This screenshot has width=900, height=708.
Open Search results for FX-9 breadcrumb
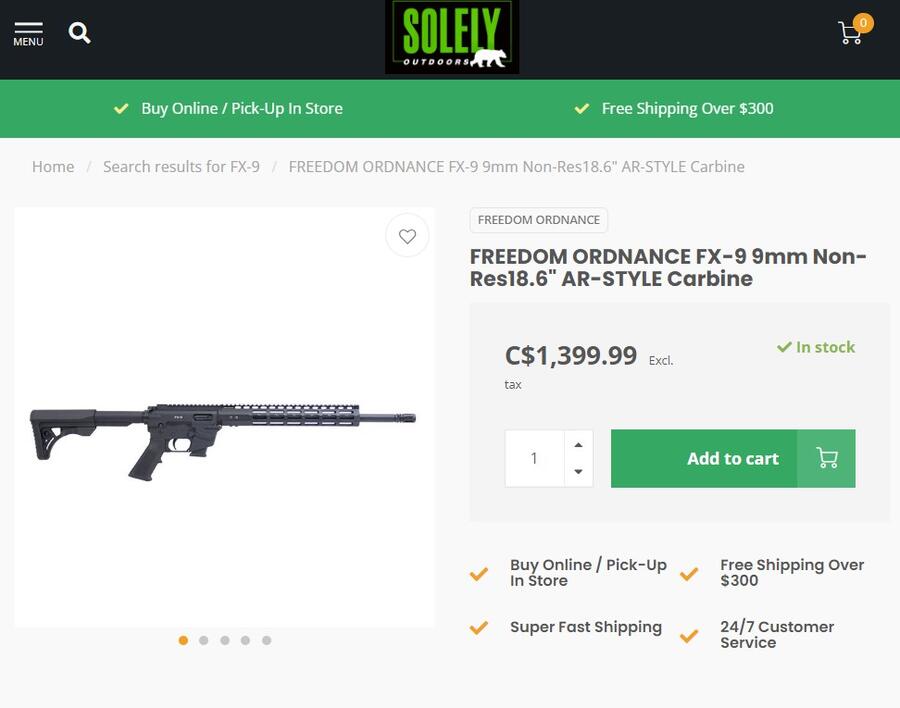(181, 167)
